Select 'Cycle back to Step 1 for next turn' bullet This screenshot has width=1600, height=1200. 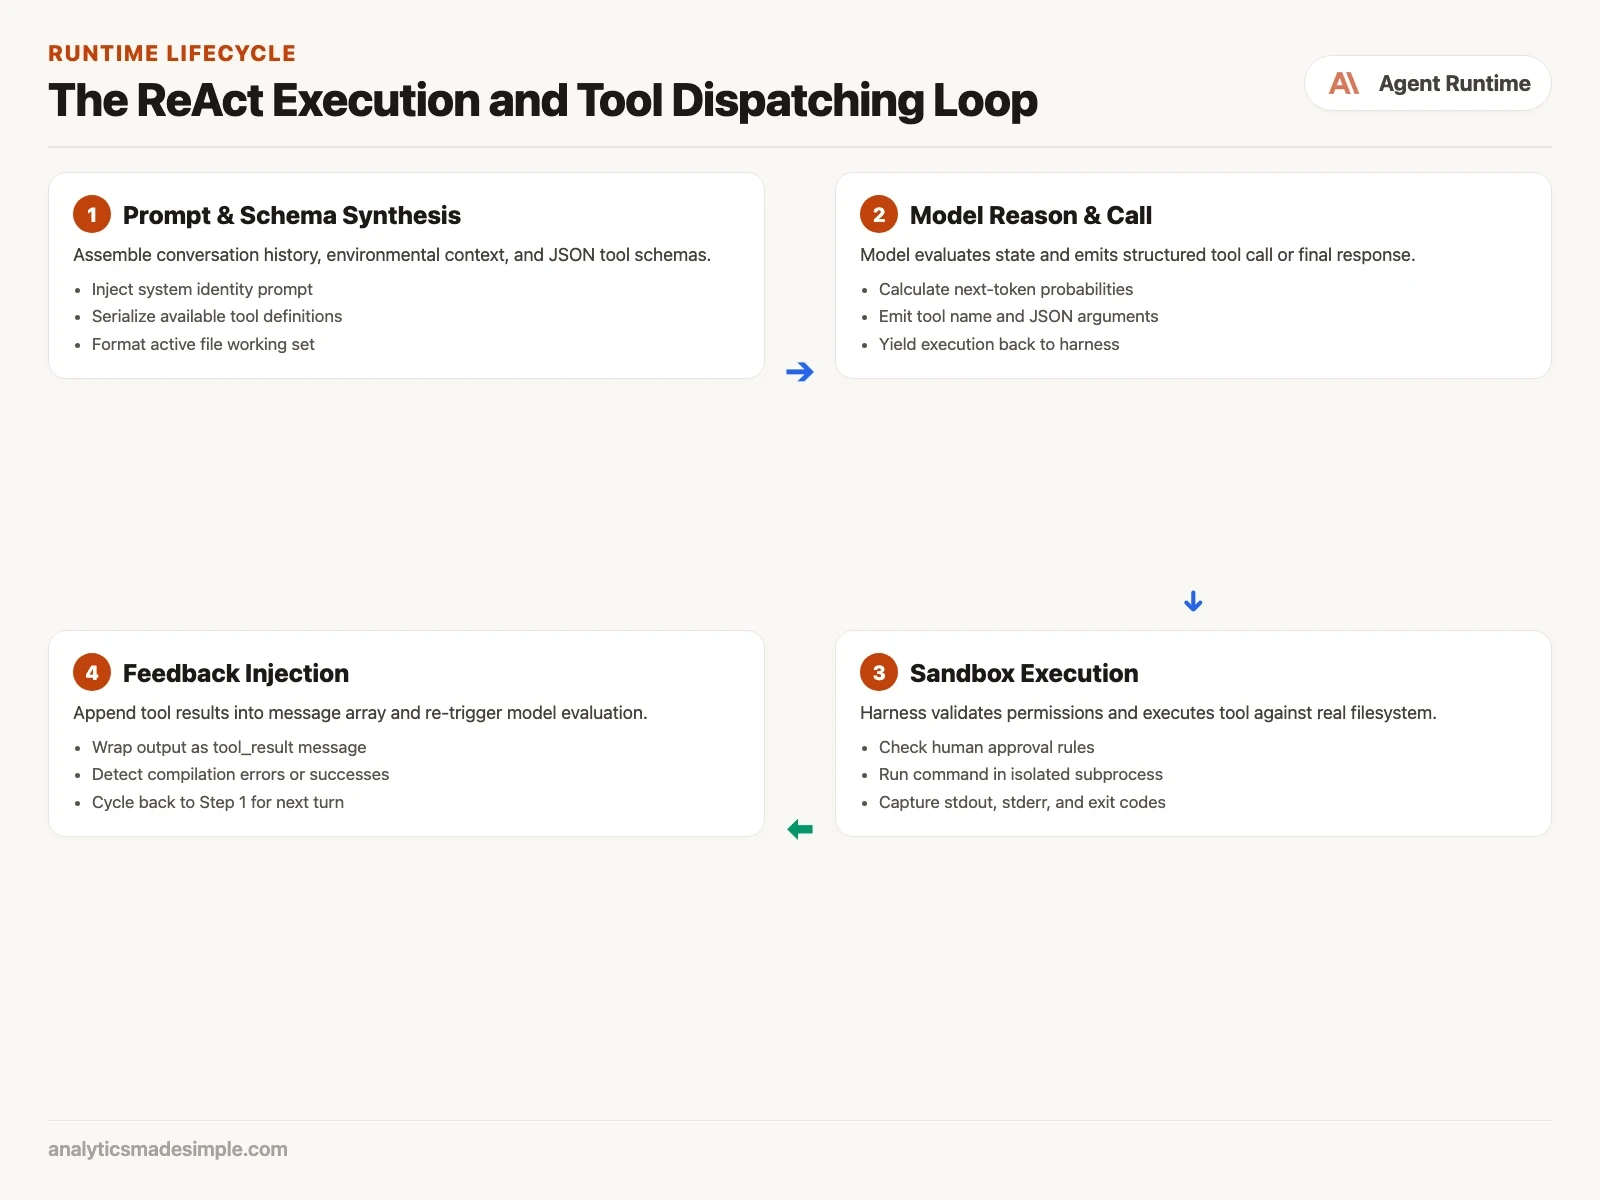tap(218, 802)
